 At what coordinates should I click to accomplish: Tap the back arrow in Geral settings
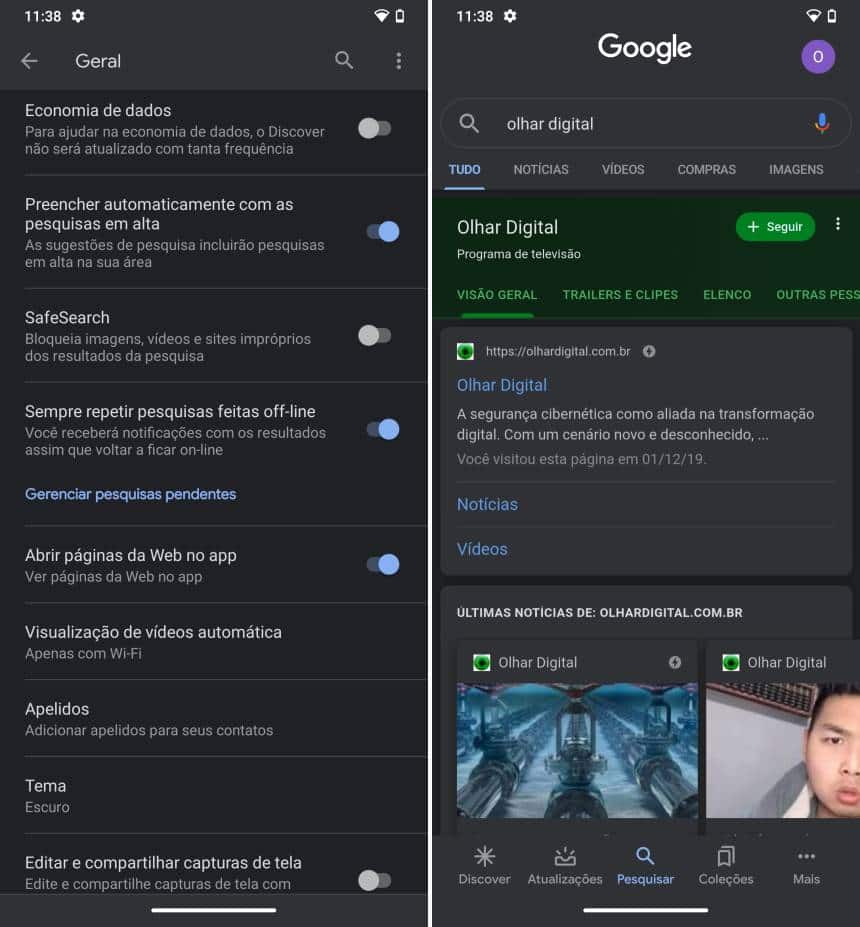coord(29,61)
